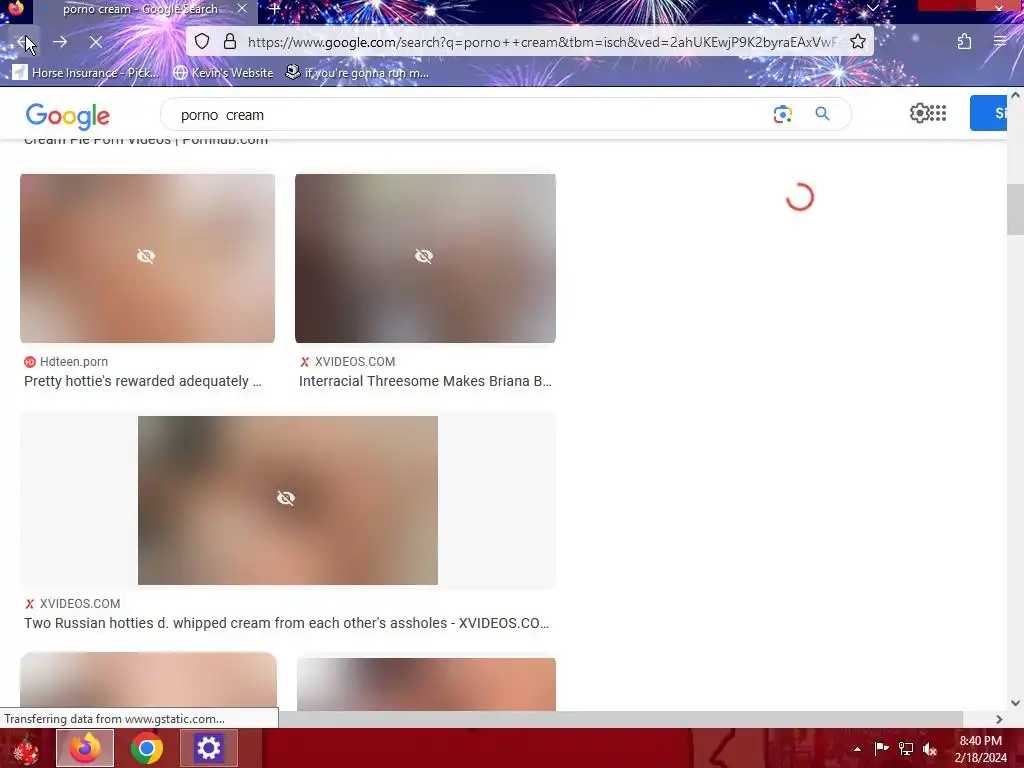Image resolution: width=1024 pixels, height=768 pixels.
Task: Open the Action Center flag icon
Action: [881, 748]
